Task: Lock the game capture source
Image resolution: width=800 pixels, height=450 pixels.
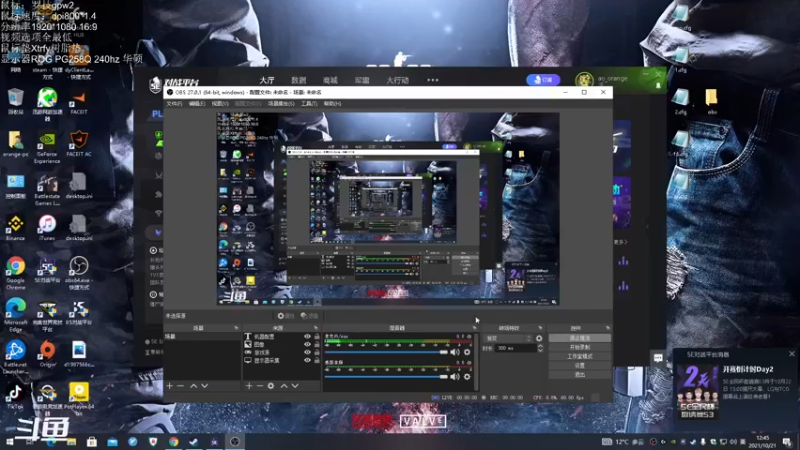Action: (317, 353)
